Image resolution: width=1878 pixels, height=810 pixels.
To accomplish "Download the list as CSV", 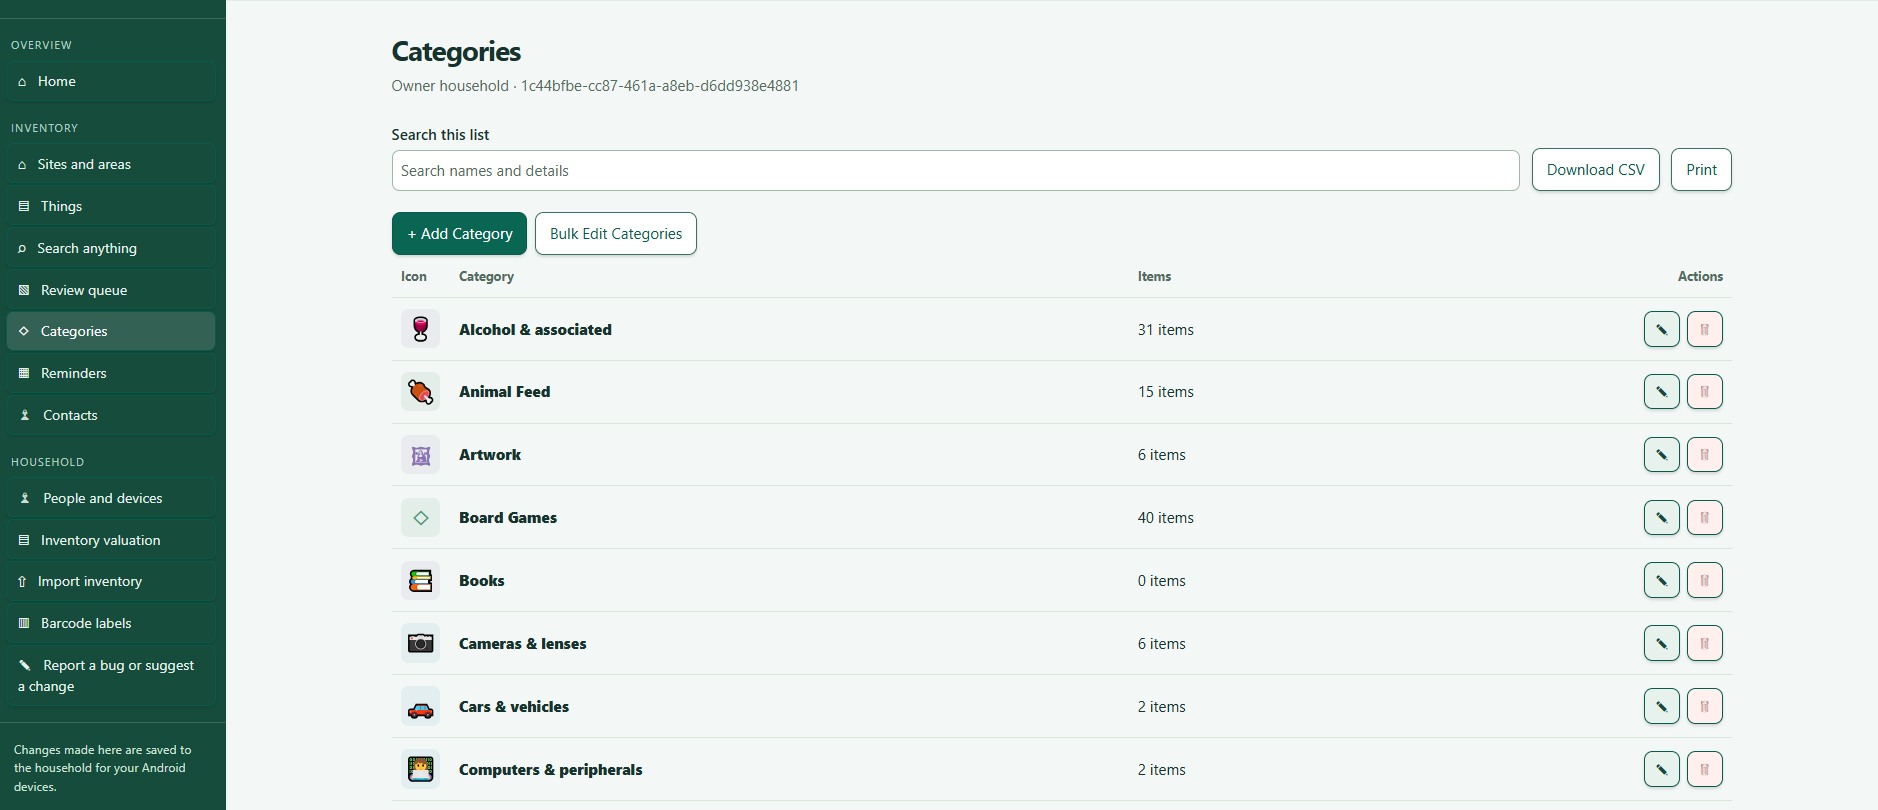I will [x=1596, y=169].
